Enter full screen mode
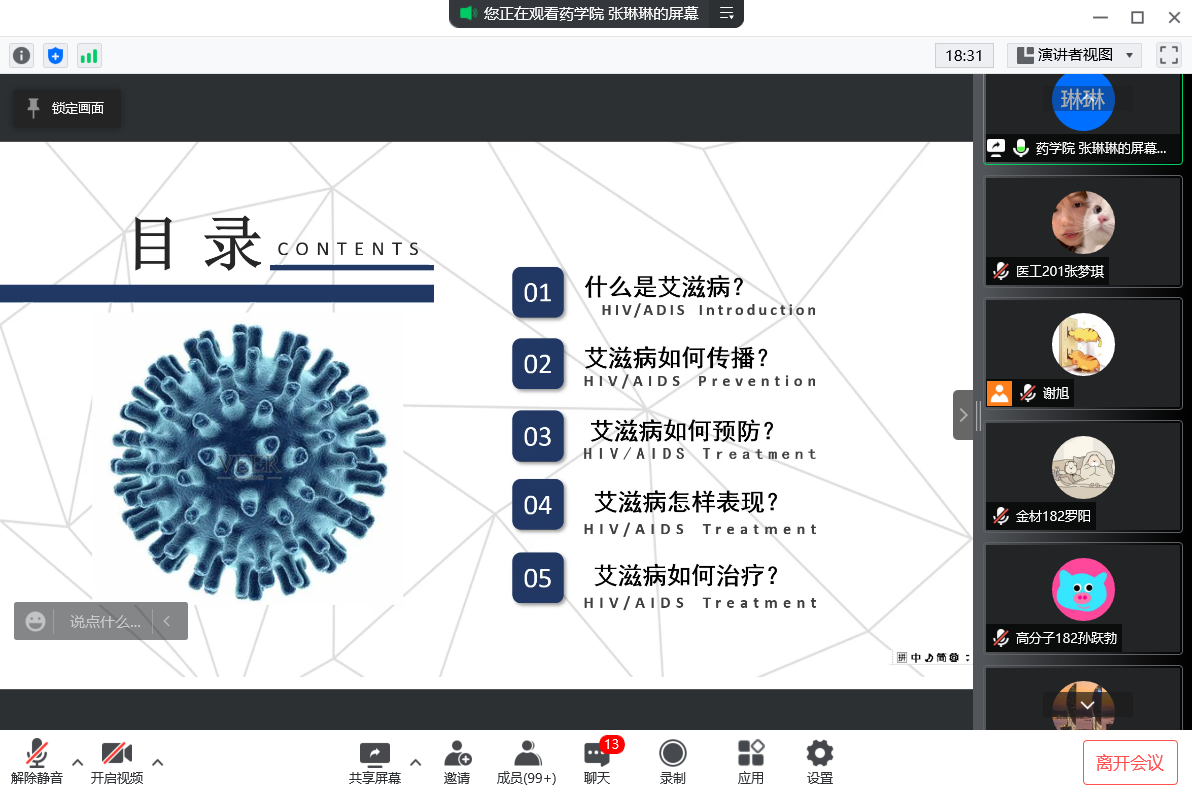Viewport: 1192px width, 792px height. click(1168, 55)
